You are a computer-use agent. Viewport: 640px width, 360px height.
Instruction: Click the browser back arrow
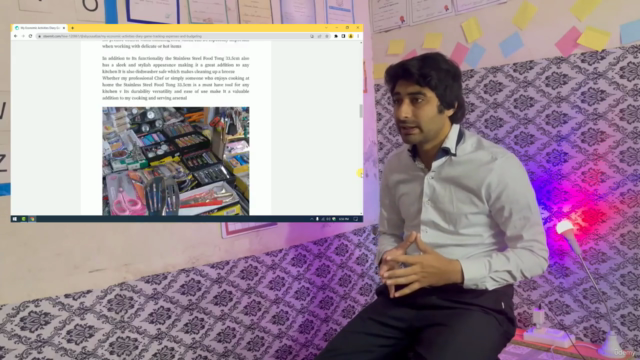(16, 36)
